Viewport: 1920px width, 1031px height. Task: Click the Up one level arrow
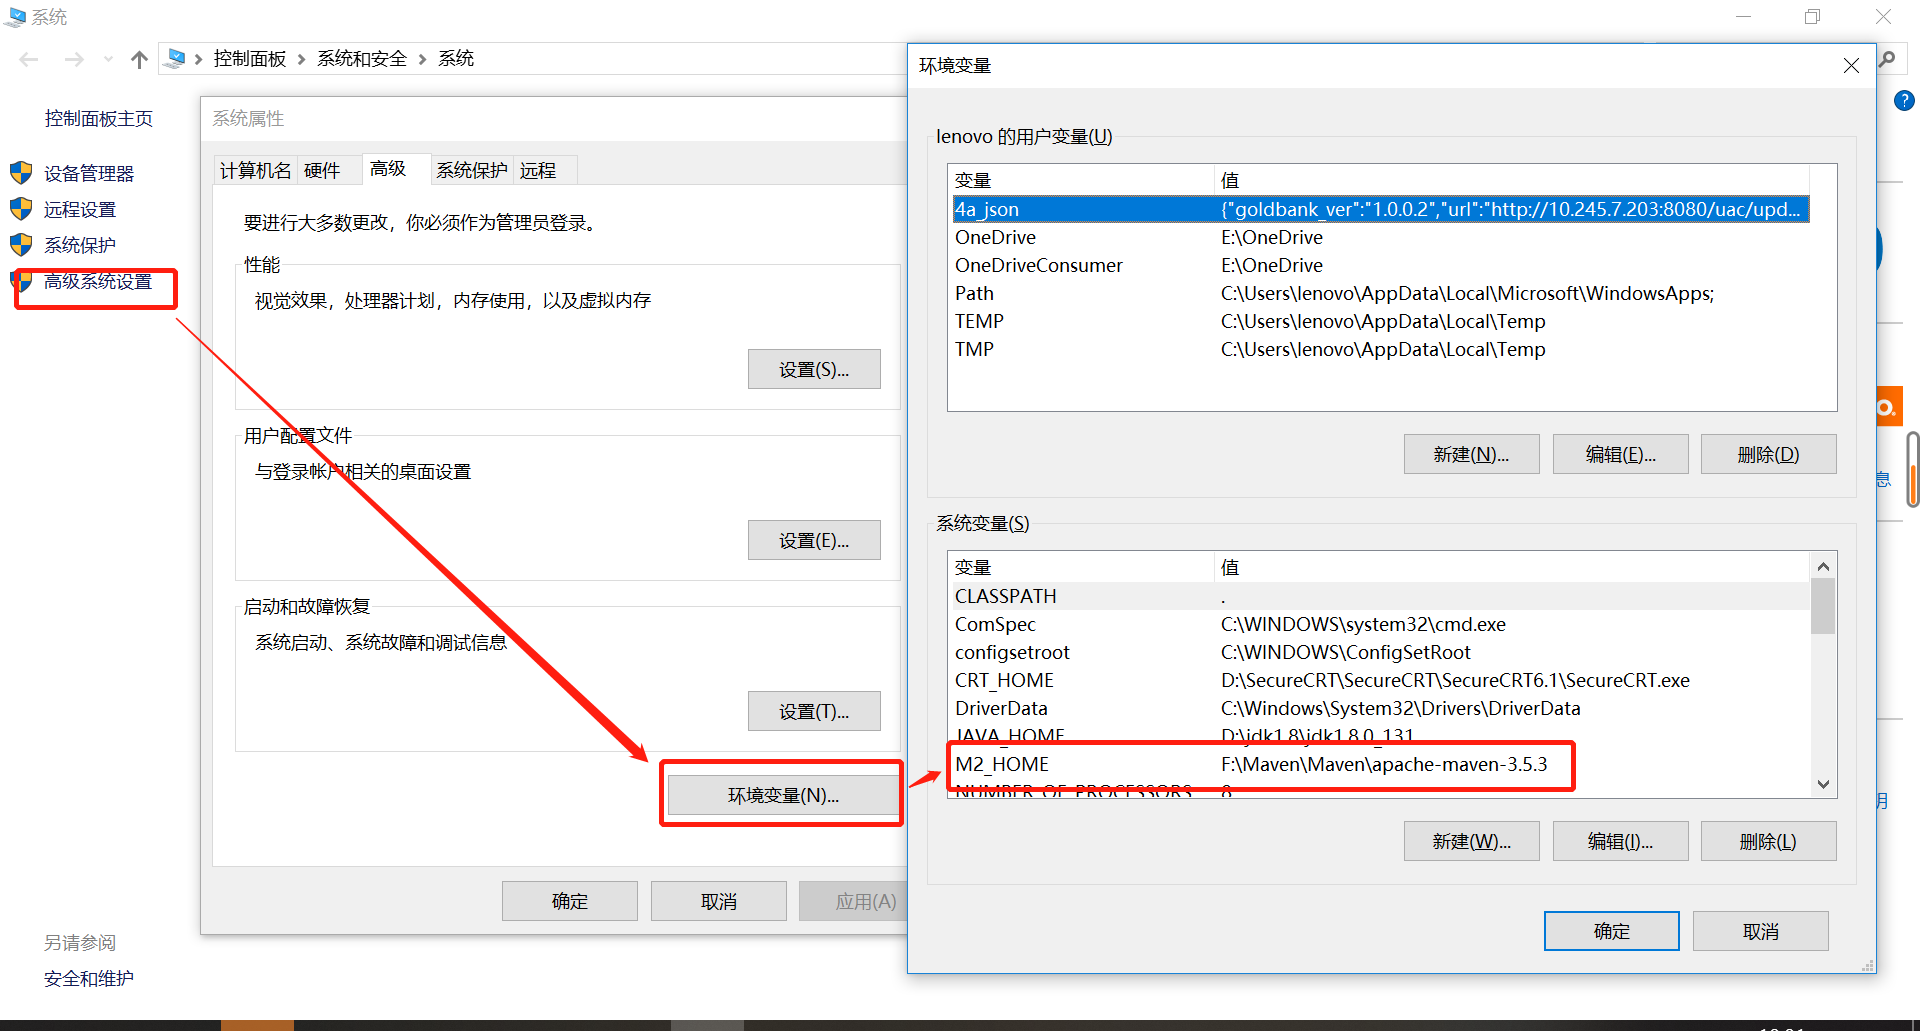pyautogui.click(x=139, y=60)
